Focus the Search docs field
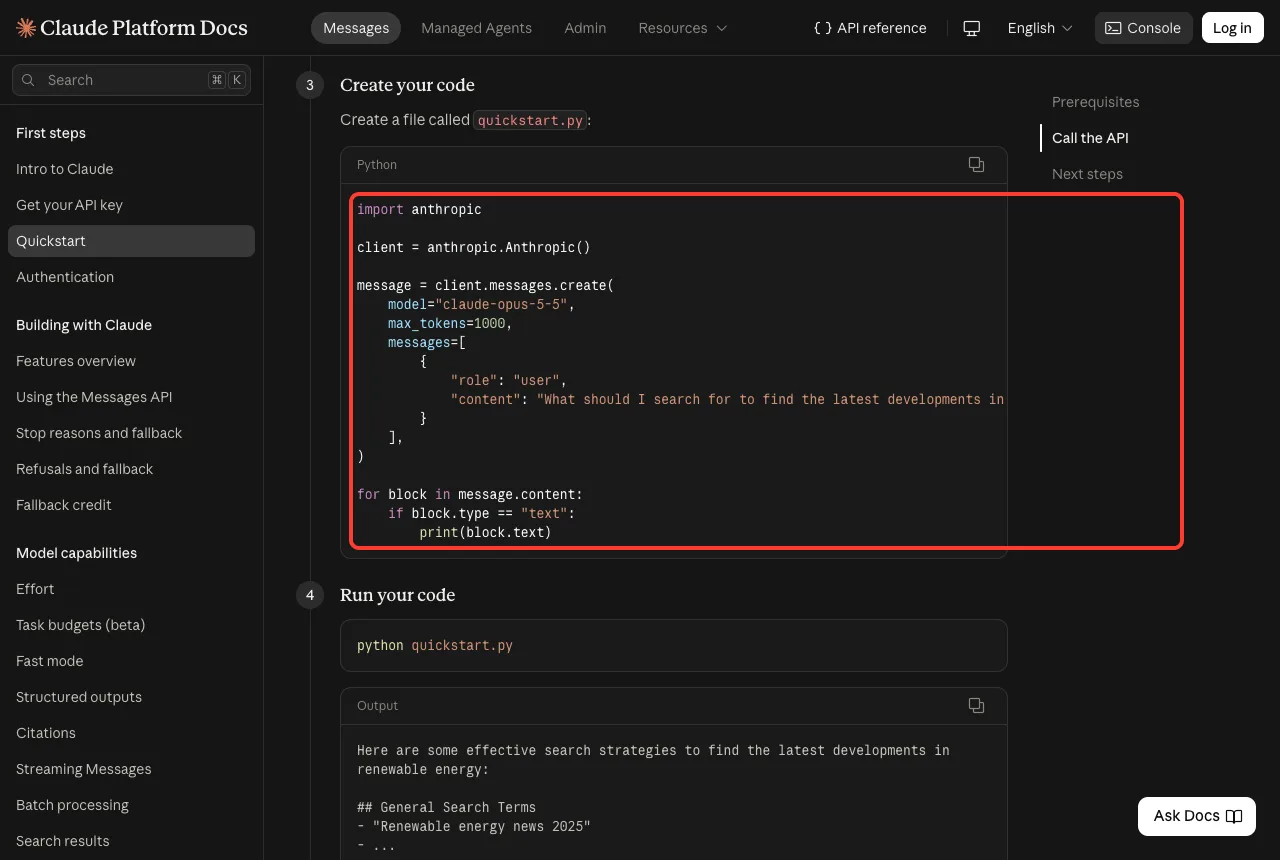1280x860 pixels. coord(131,80)
